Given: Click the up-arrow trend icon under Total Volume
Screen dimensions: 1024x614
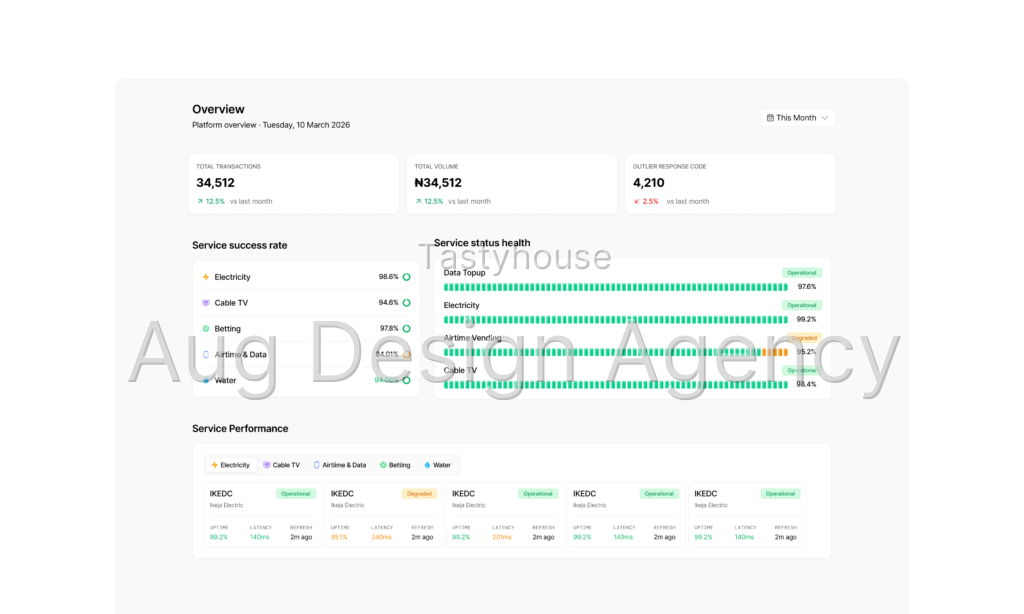Looking at the screenshot, I should click(x=418, y=201).
